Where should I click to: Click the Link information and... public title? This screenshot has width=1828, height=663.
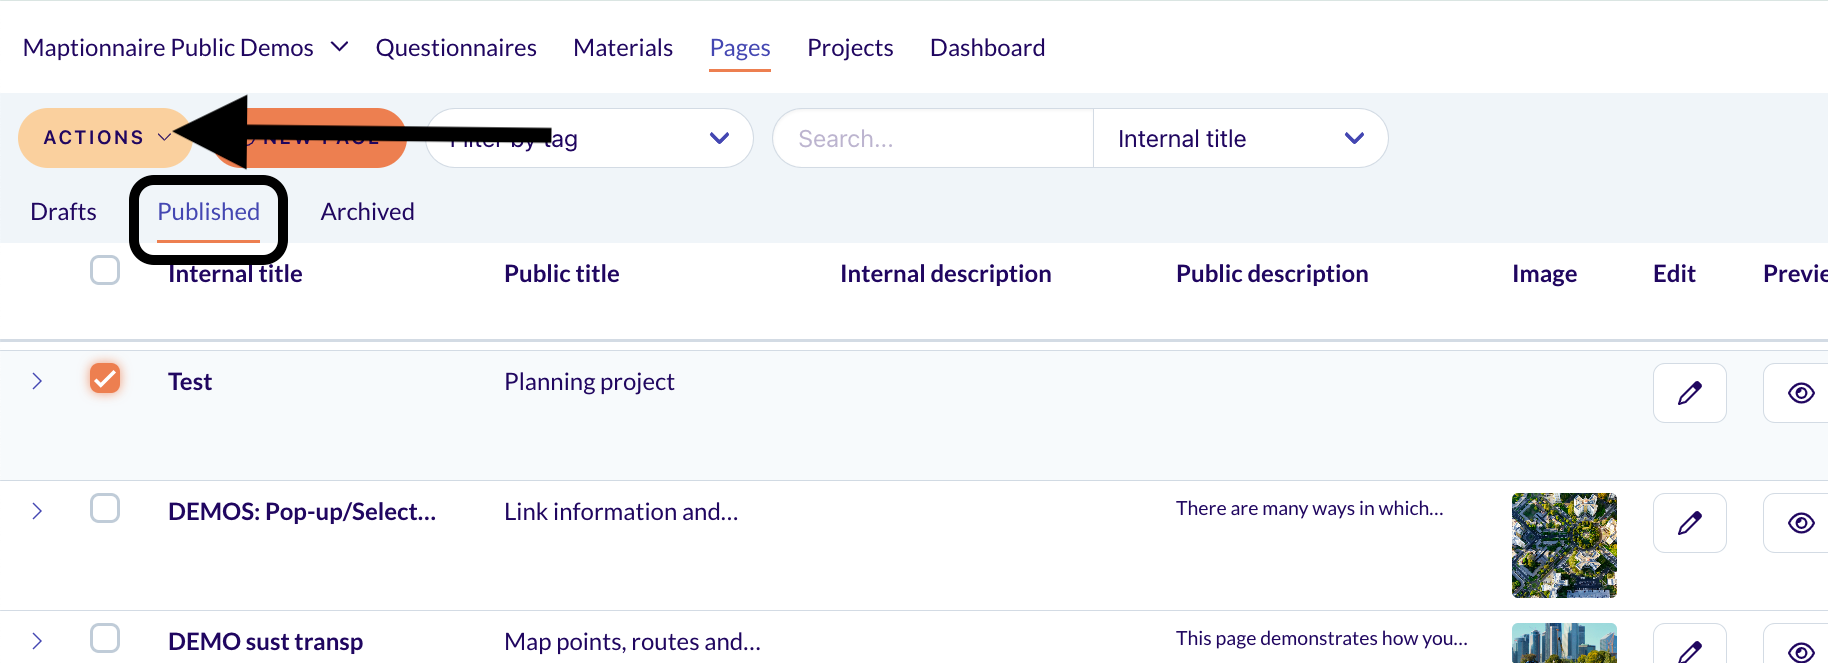[x=621, y=511]
